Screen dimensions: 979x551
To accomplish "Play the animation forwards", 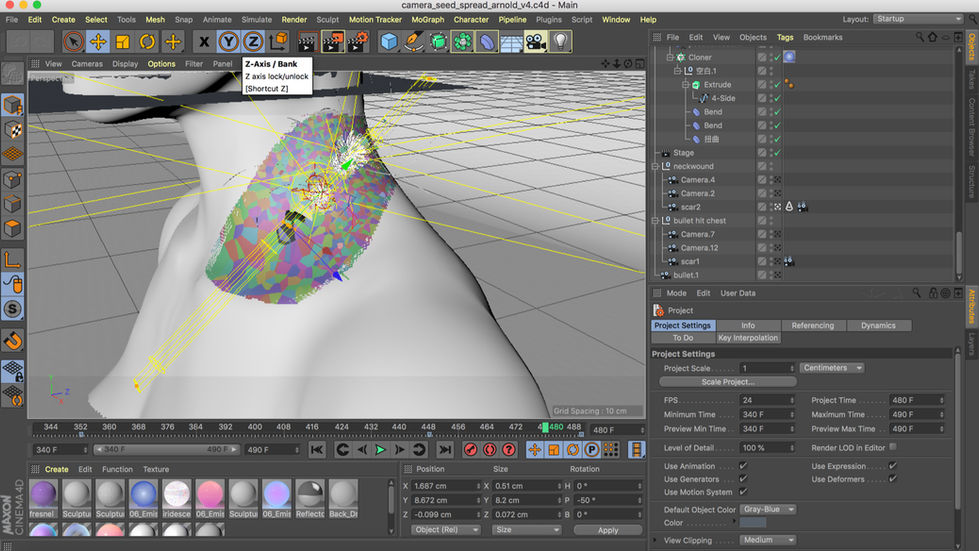I will pos(380,449).
